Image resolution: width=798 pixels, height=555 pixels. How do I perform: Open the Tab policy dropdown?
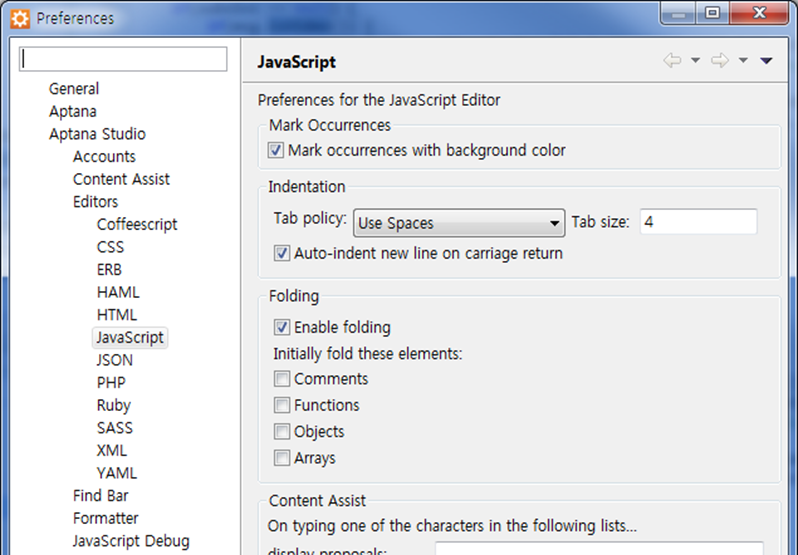459,223
